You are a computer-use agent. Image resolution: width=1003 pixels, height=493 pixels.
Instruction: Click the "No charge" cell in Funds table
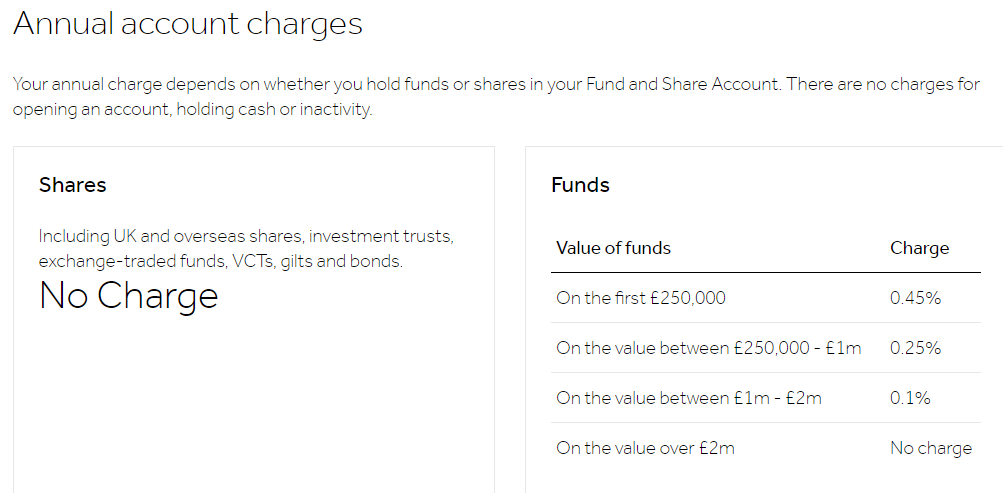(x=930, y=448)
